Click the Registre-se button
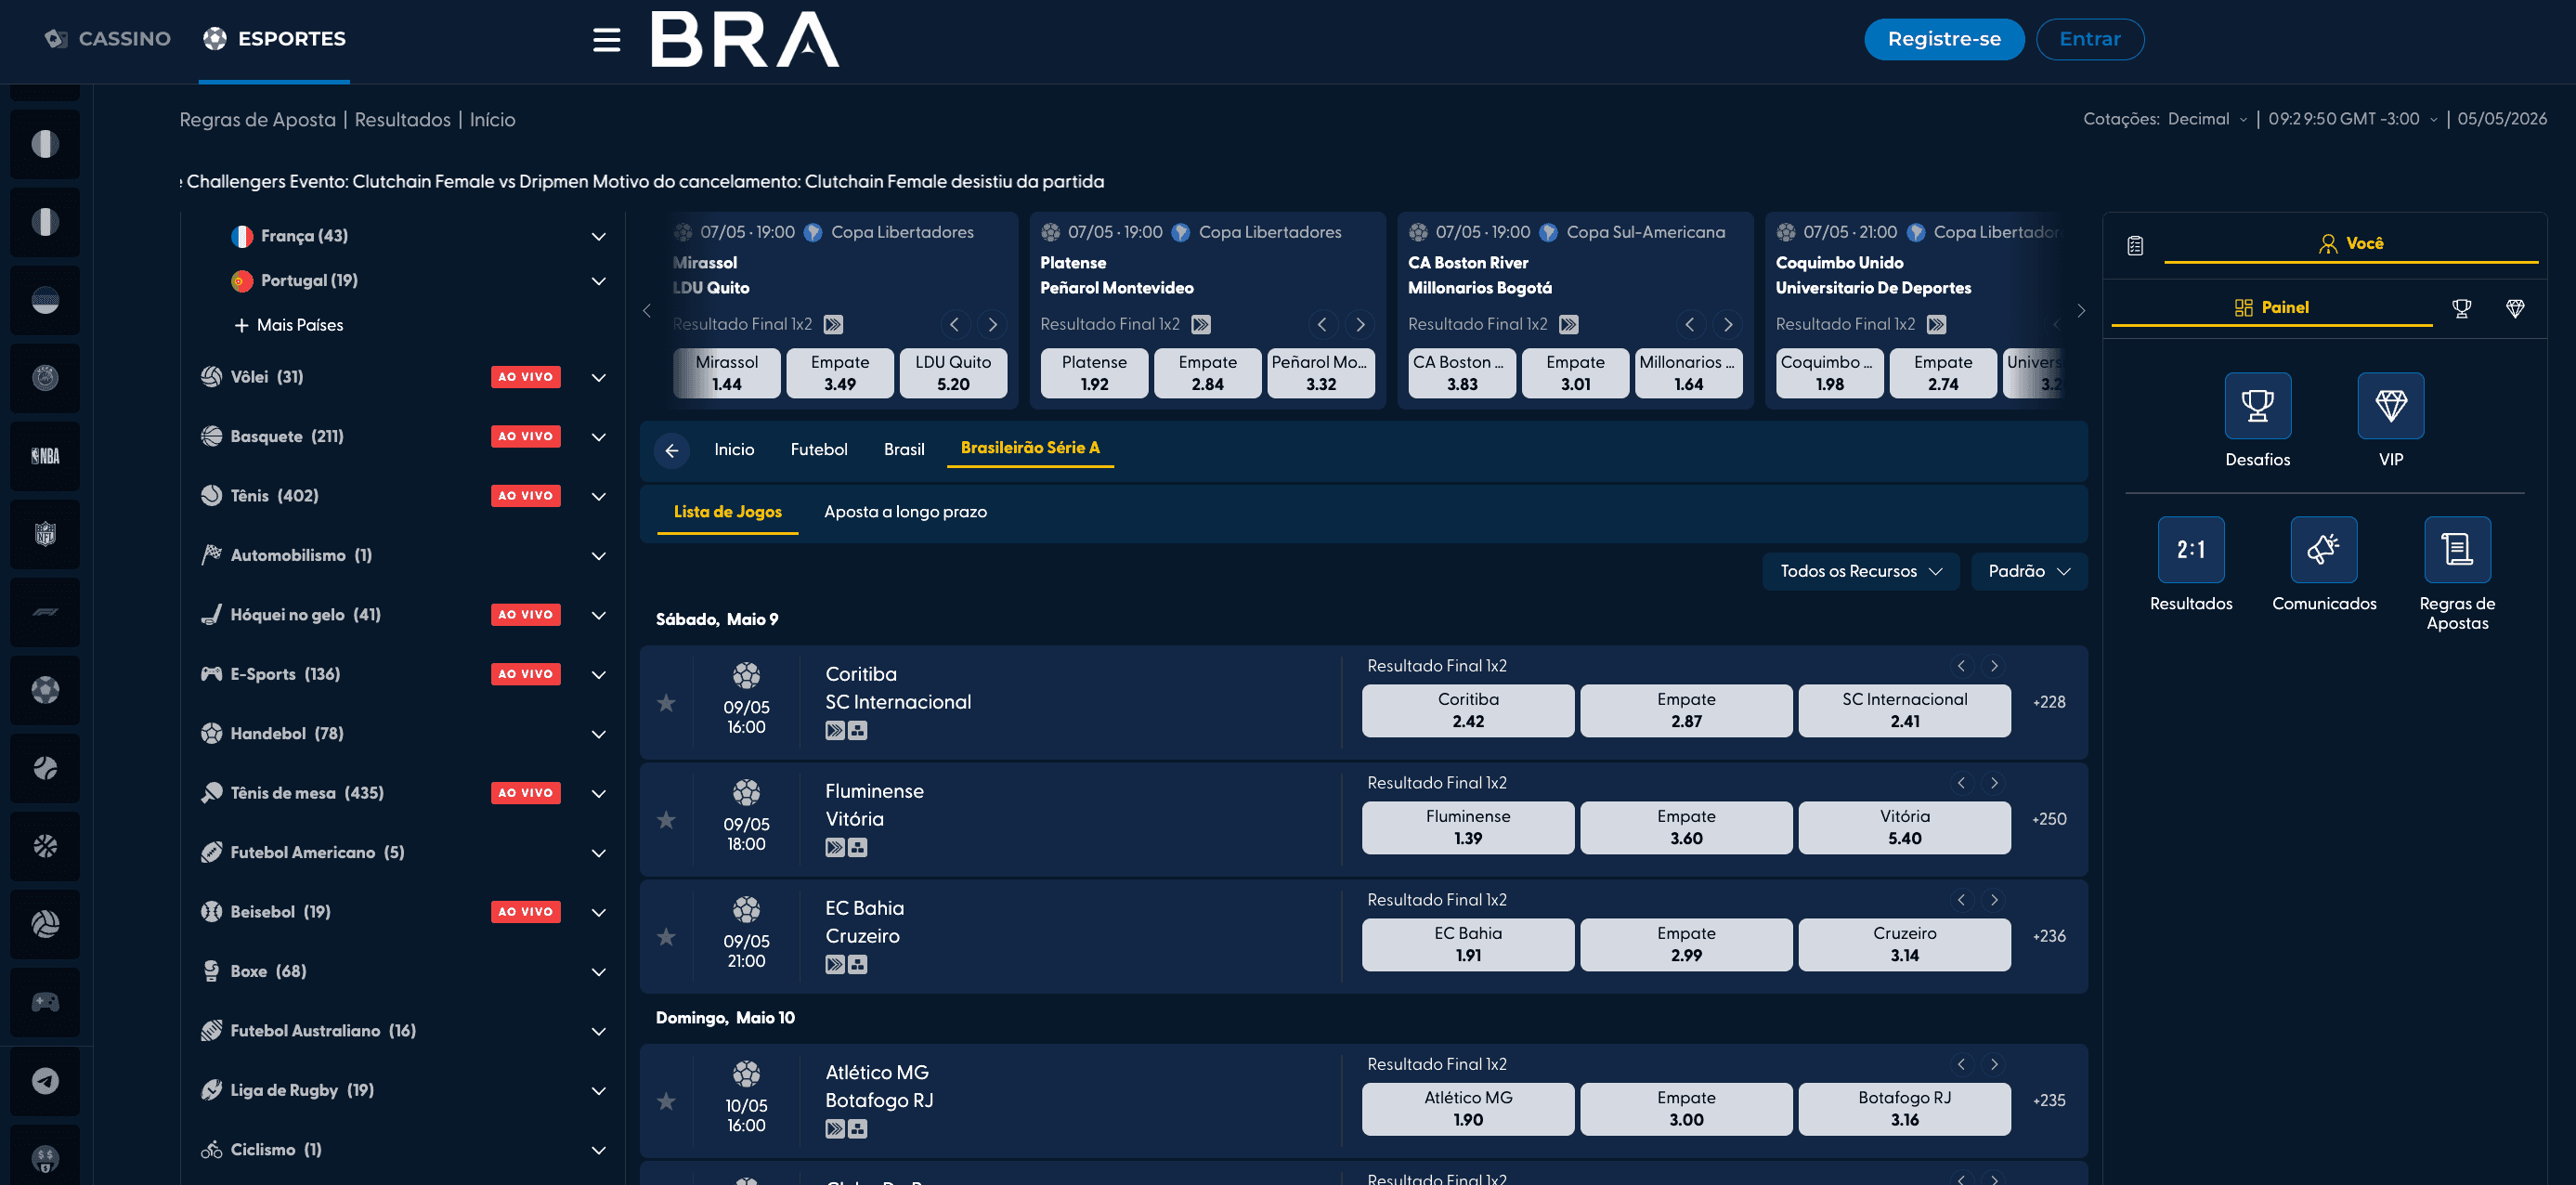The image size is (2576, 1185). [1944, 39]
